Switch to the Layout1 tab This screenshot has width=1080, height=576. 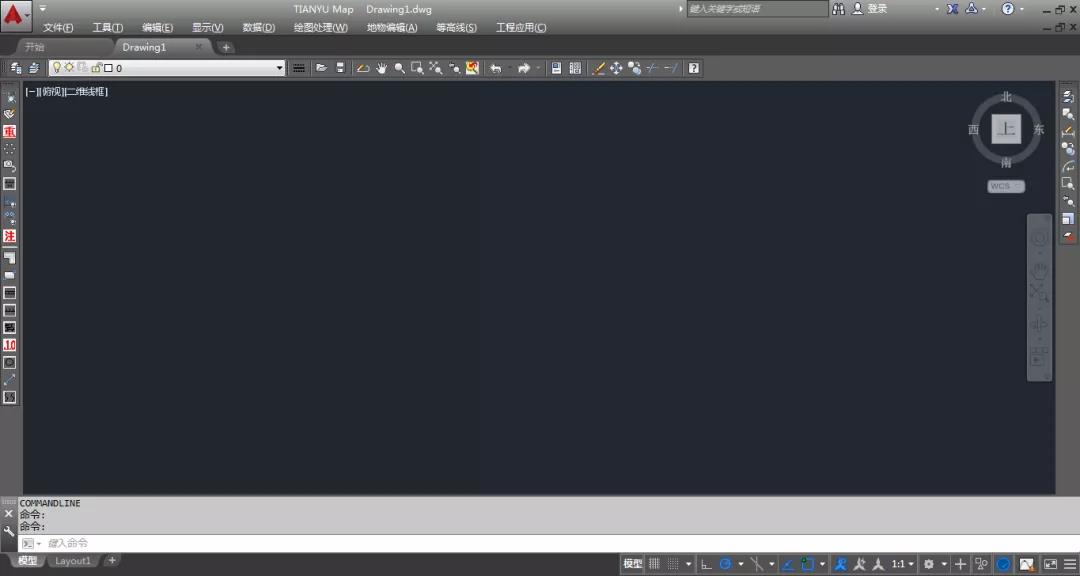point(72,561)
